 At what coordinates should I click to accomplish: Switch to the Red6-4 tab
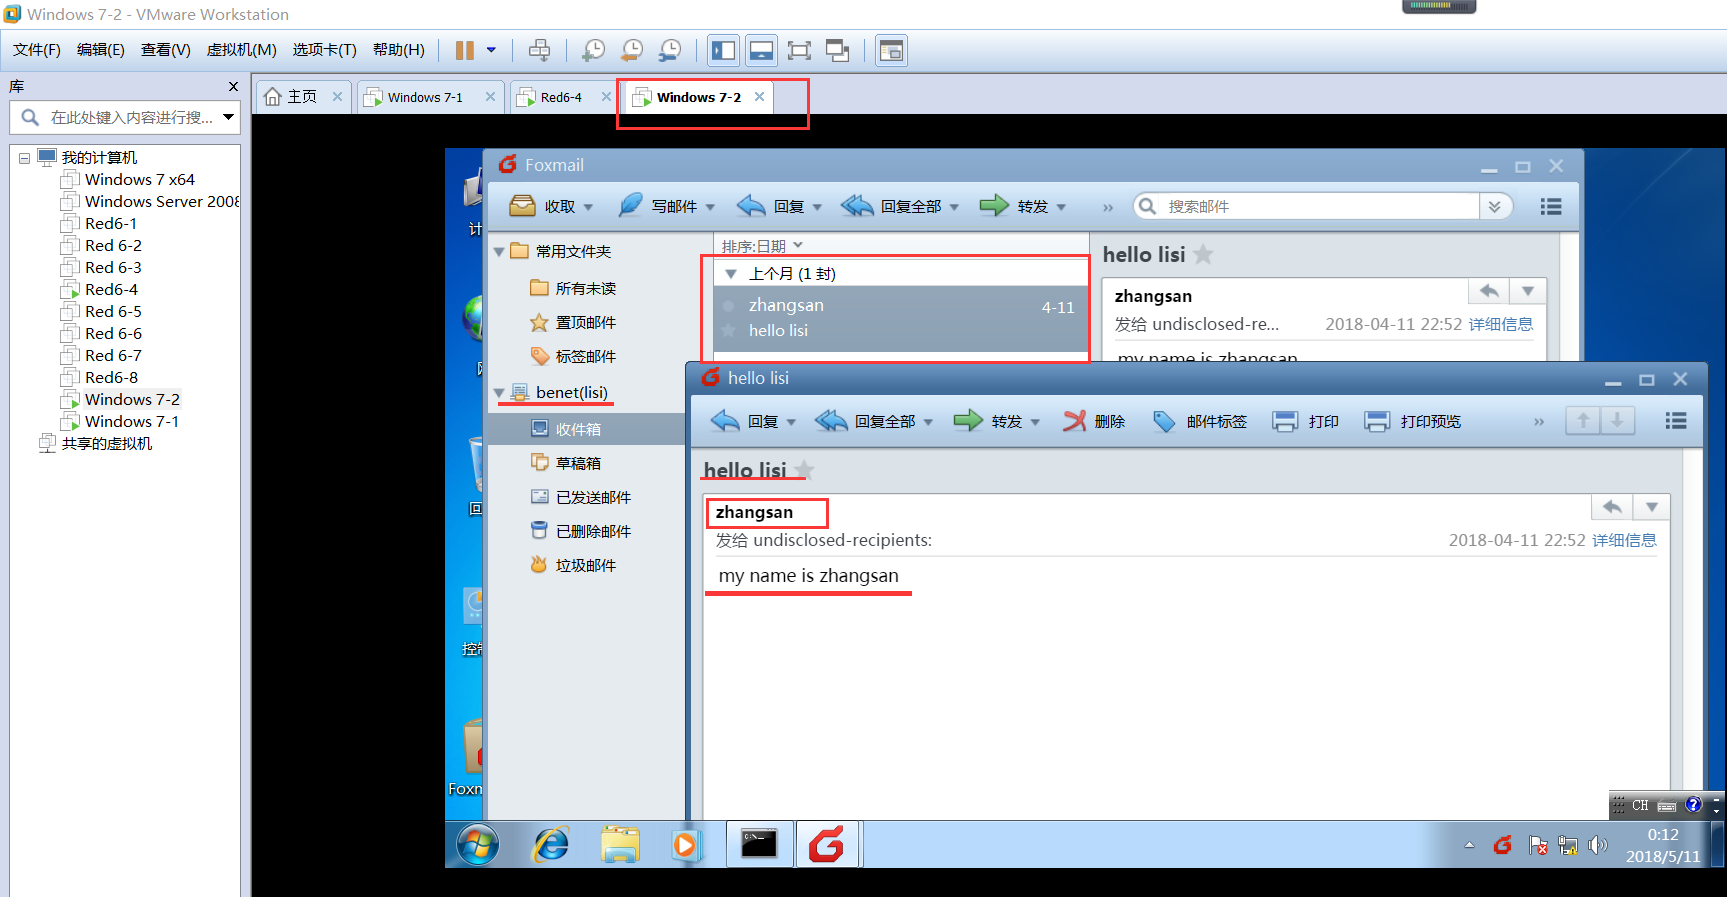pyautogui.click(x=561, y=97)
